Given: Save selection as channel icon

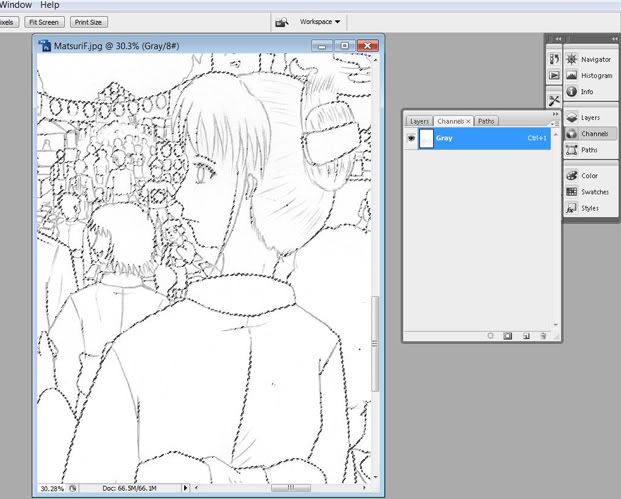Looking at the screenshot, I should 507,336.
